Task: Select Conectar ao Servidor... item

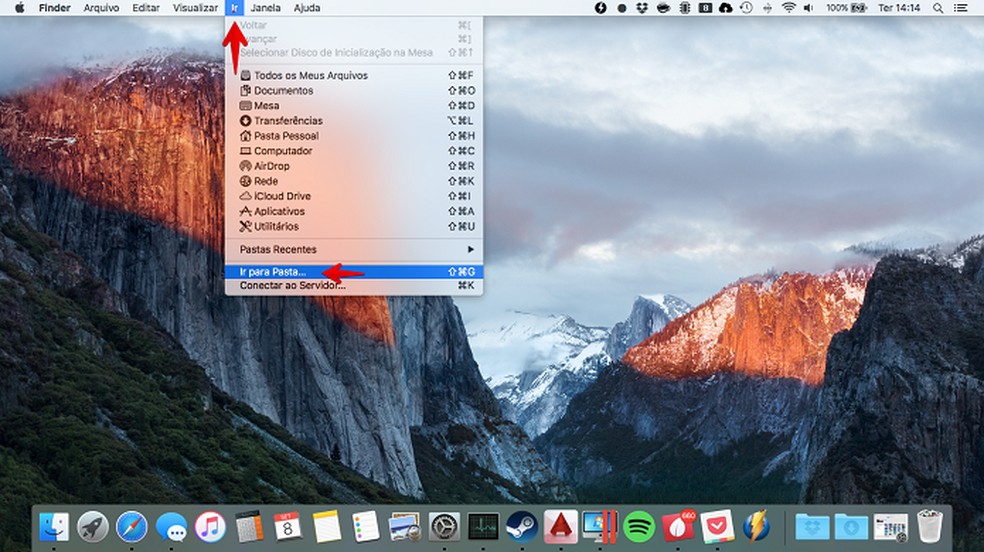Action: [x=354, y=285]
